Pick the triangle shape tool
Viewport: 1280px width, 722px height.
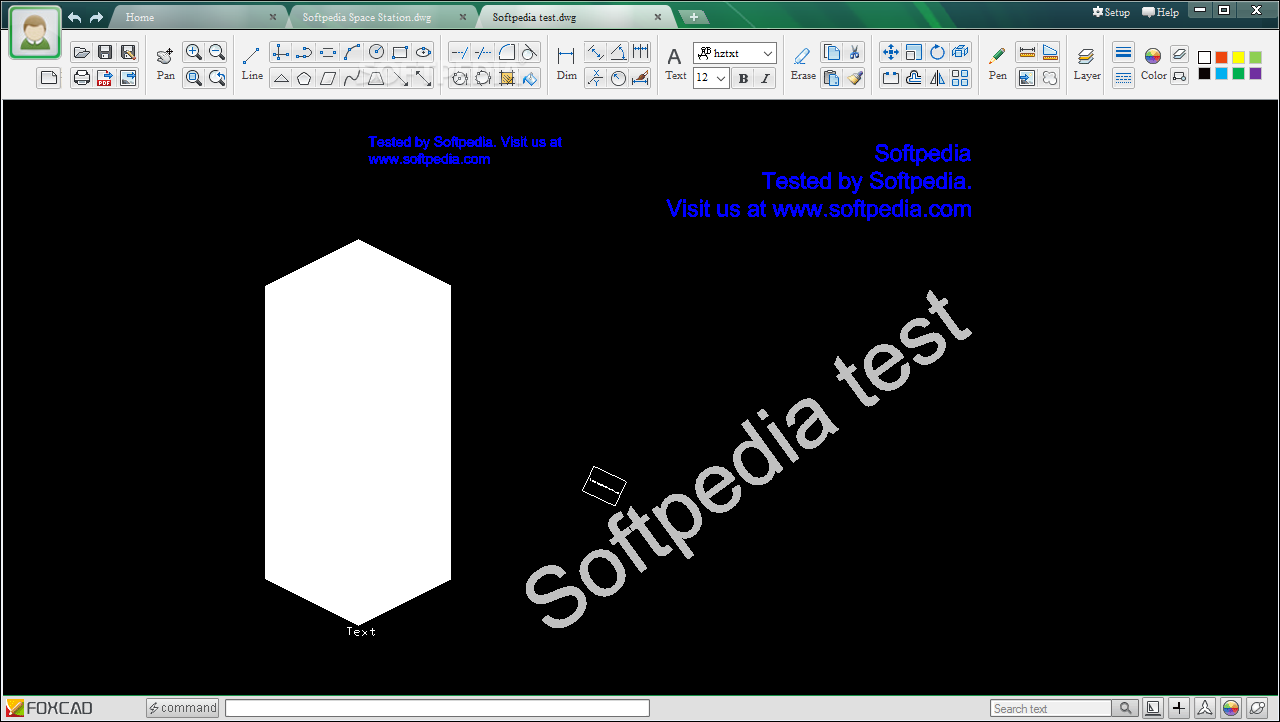(281, 78)
